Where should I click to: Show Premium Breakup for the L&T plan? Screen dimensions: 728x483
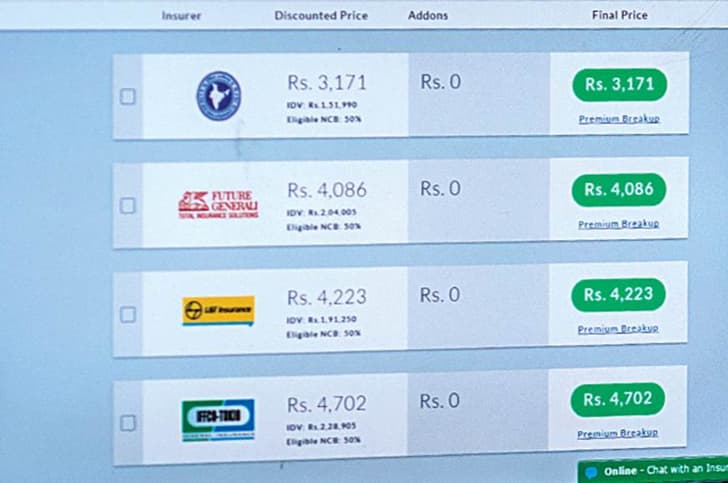pos(618,329)
